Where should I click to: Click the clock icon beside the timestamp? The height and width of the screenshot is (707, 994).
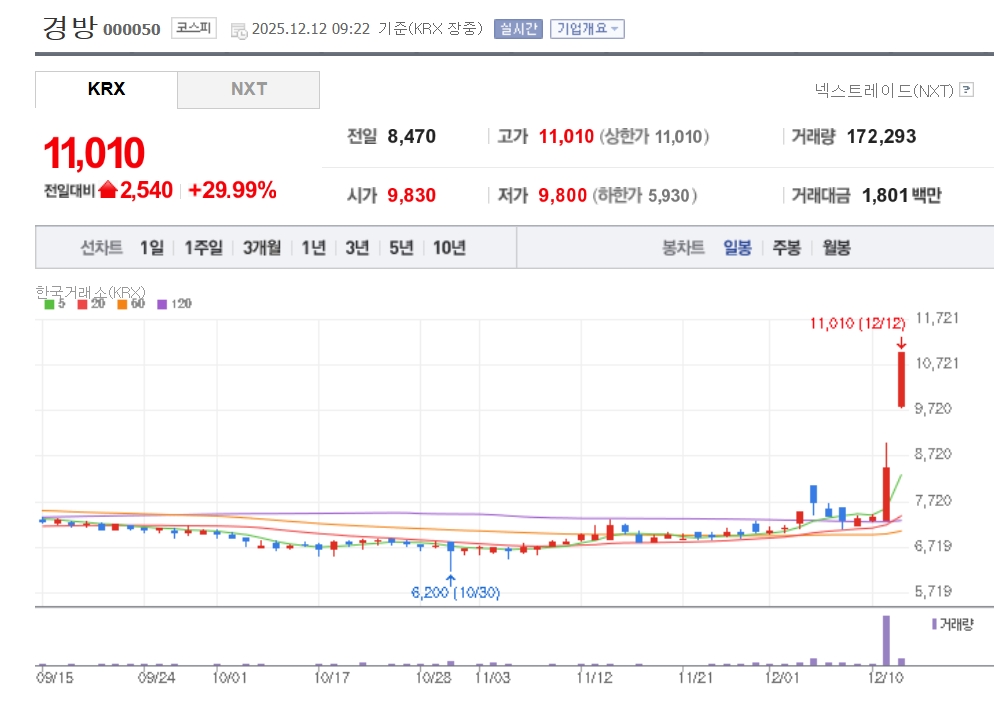239,30
